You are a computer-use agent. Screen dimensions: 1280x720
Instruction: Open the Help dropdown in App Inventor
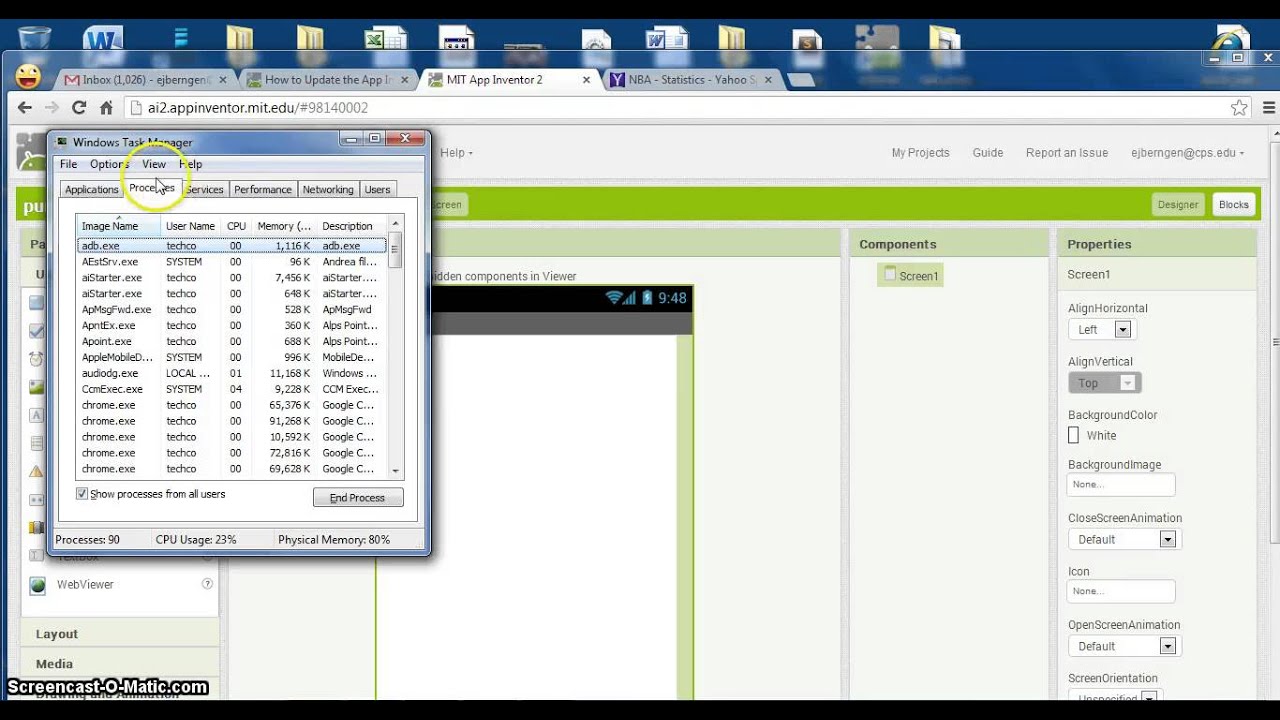pyautogui.click(x=456, y=153)
